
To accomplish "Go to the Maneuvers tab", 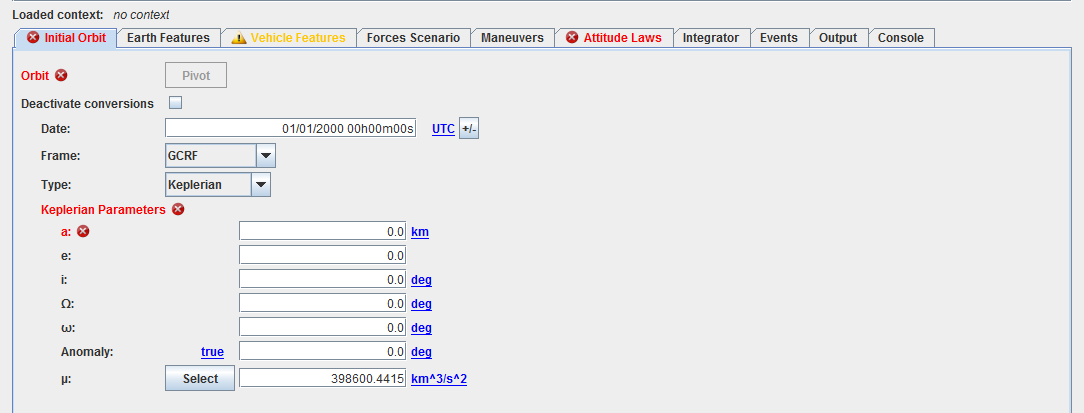I will (x=512, y=38).
